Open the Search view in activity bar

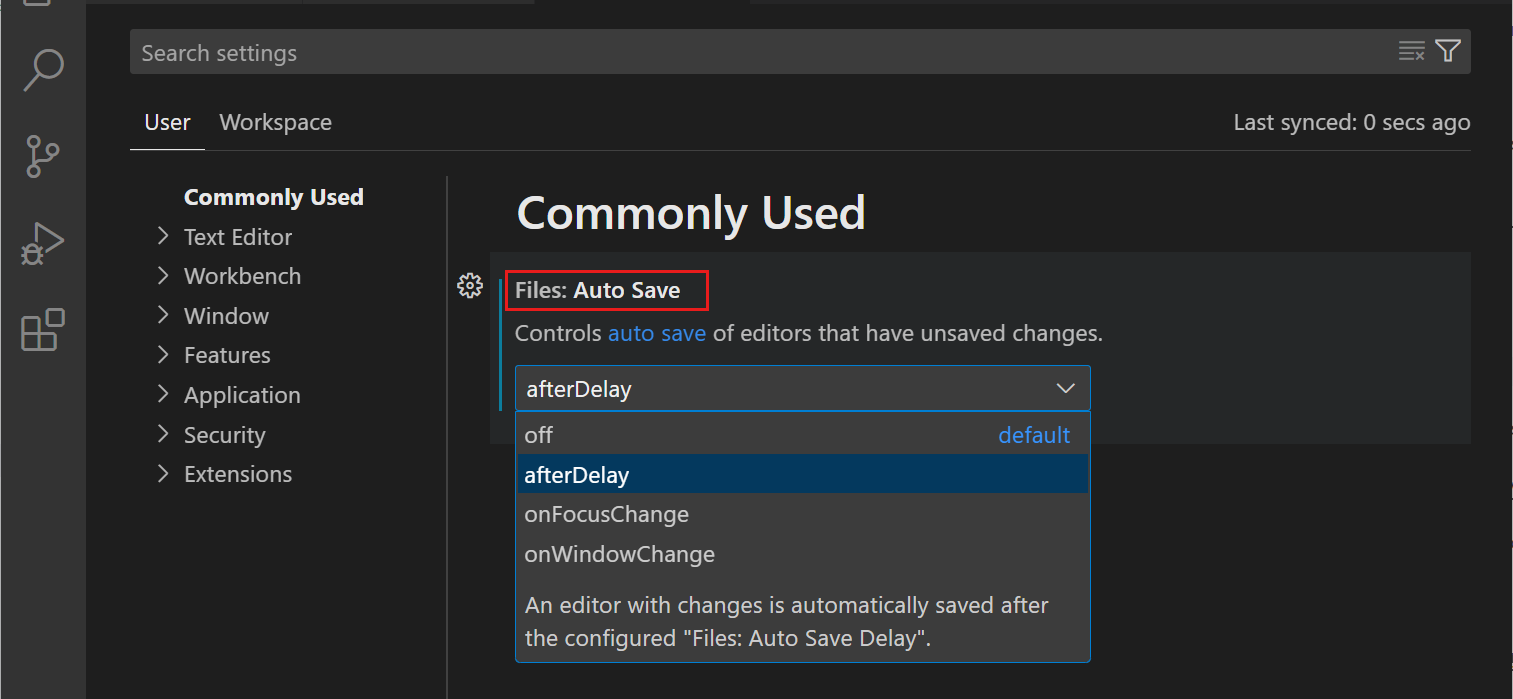click(43, 70)
